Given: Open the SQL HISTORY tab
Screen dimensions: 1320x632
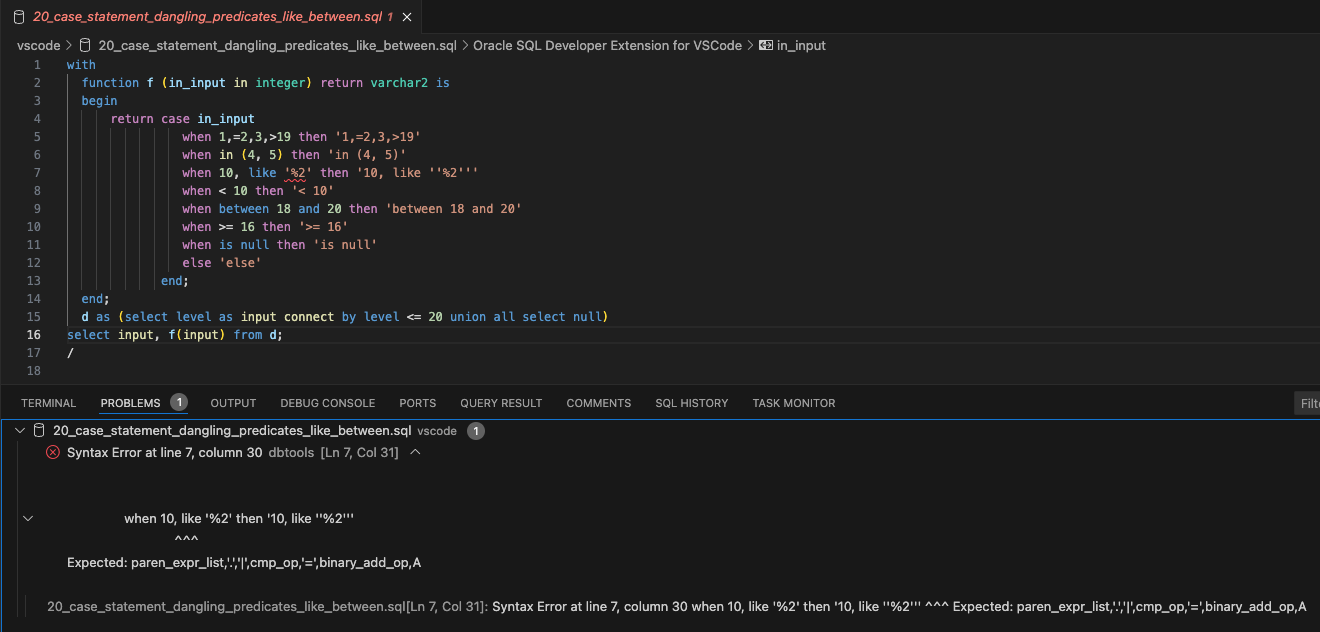Looking at the screenshot, I should tap(691, 403).
